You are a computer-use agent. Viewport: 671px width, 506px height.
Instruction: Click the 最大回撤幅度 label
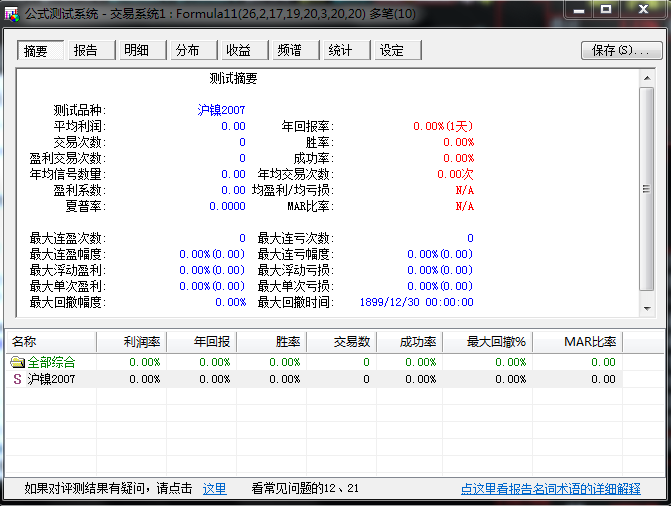(67, 302)
